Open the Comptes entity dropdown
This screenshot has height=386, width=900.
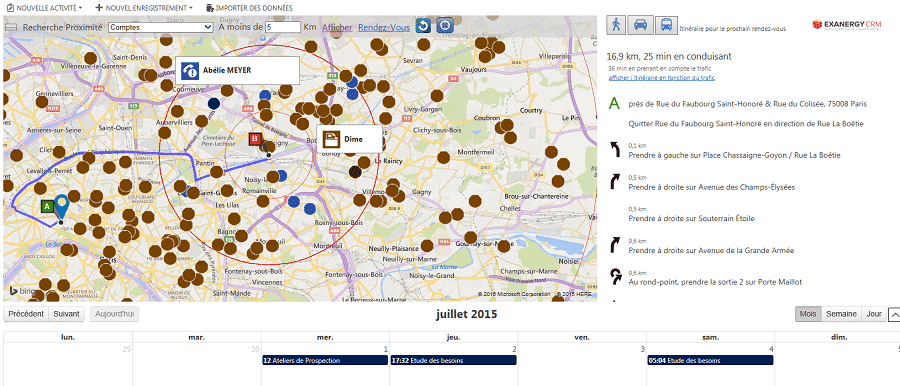pos(161,27)
